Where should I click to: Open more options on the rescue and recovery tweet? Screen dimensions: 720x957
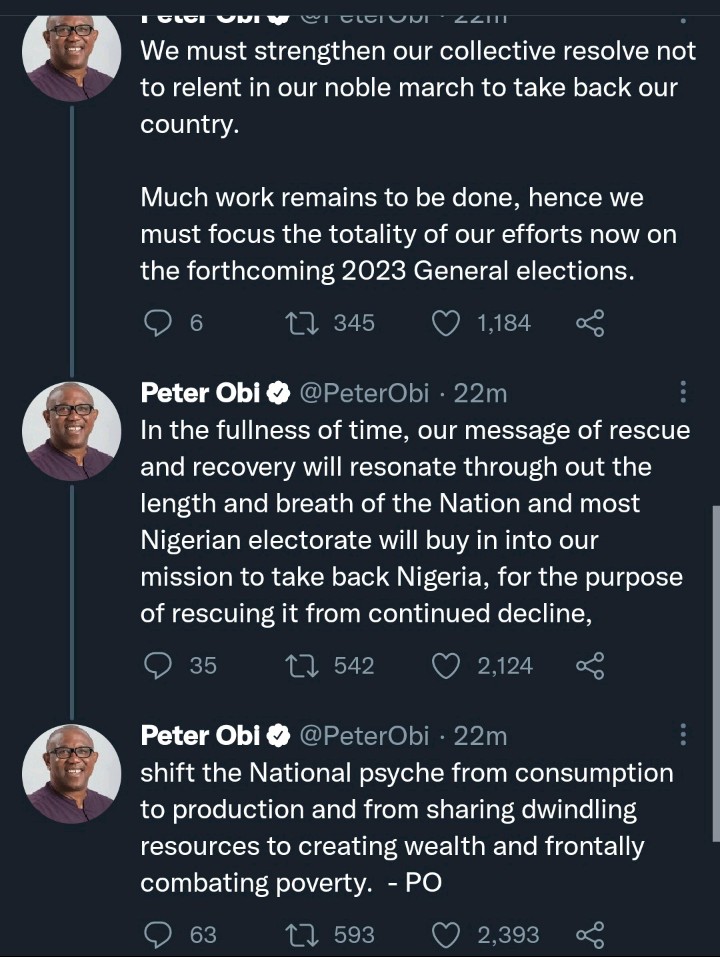(683, 393)
